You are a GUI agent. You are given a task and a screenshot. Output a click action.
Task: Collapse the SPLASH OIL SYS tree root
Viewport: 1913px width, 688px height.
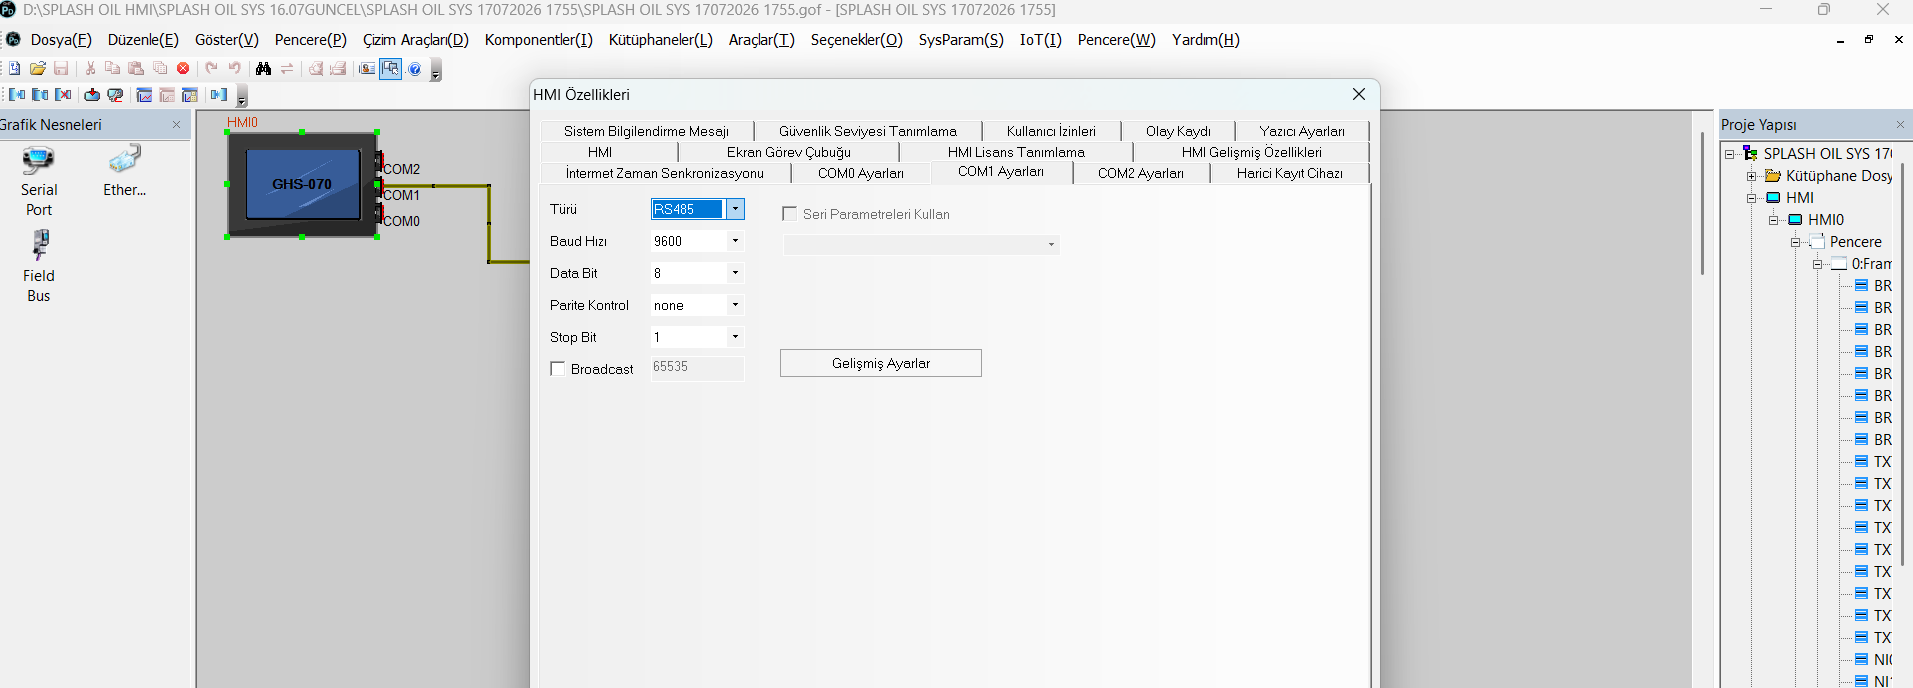coord(1729,154)
